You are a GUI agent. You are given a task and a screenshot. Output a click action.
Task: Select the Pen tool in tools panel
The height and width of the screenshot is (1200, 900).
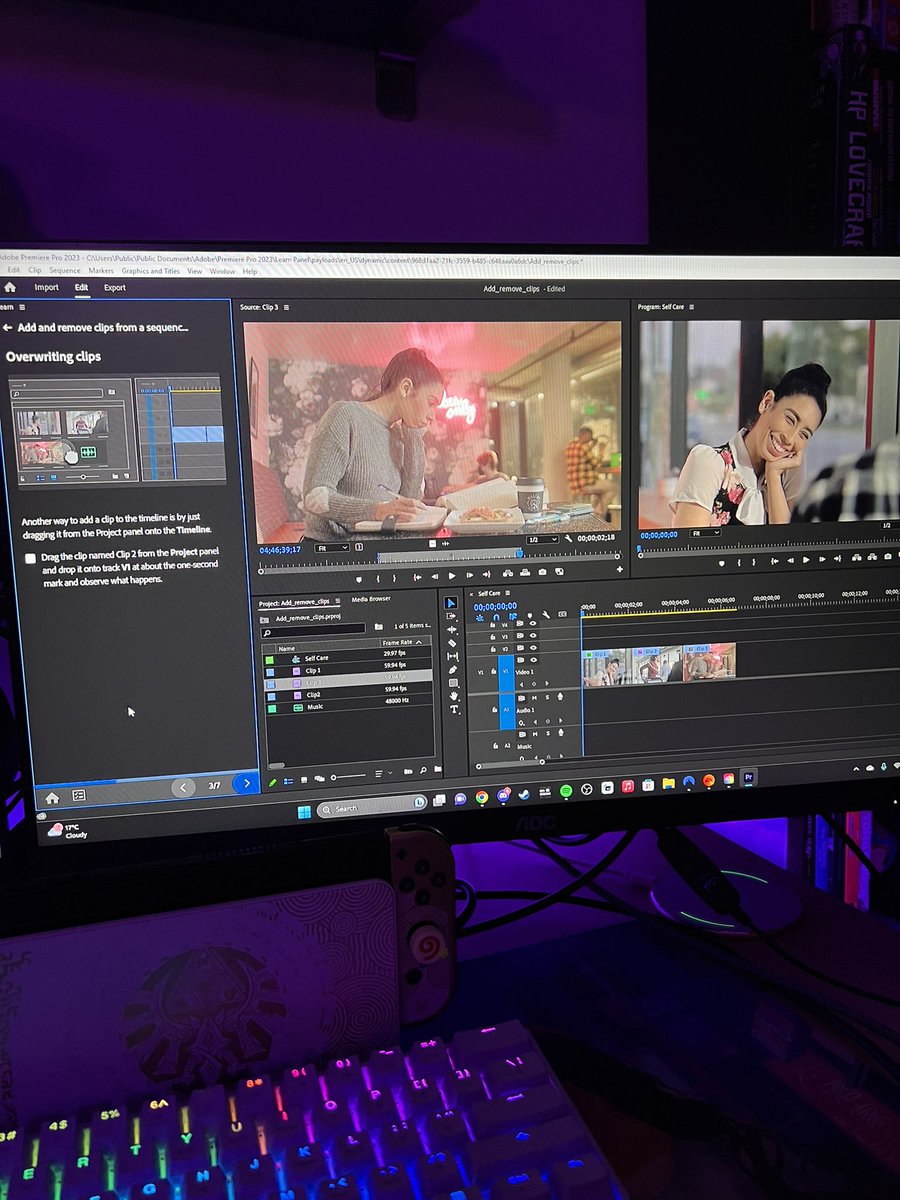coord(453,670)
